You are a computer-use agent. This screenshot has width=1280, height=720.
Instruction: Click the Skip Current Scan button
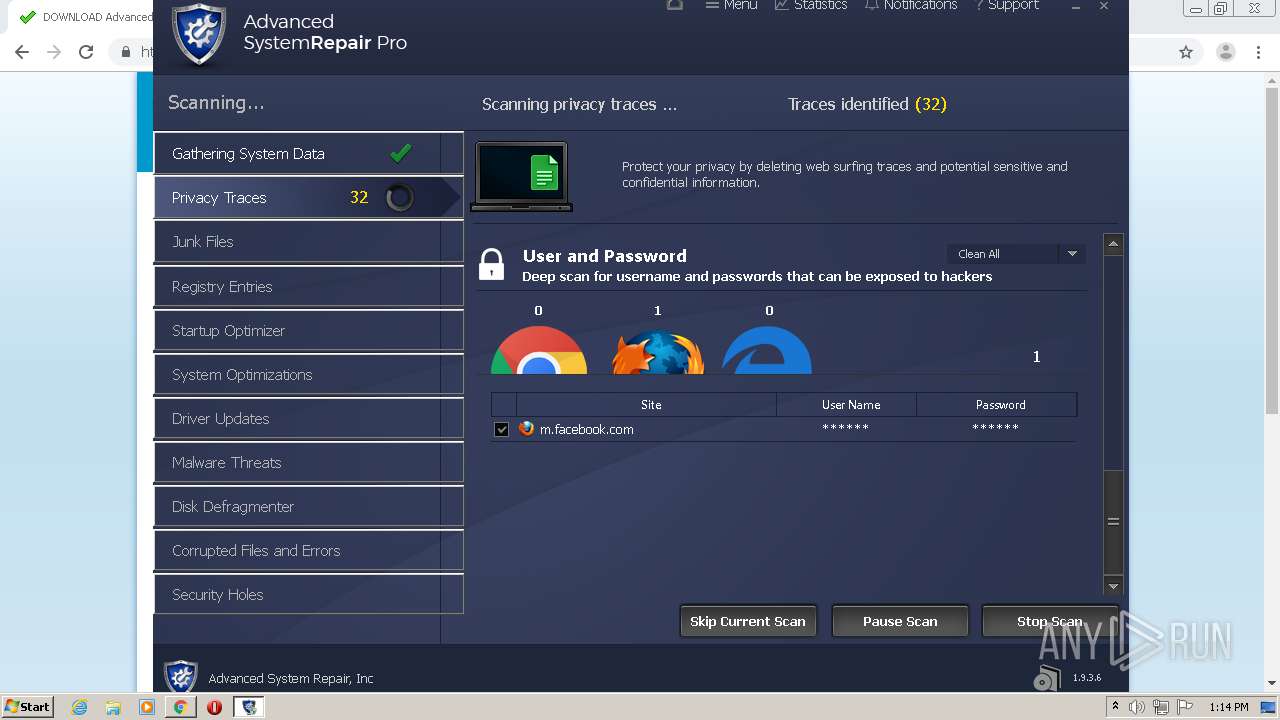748,621
